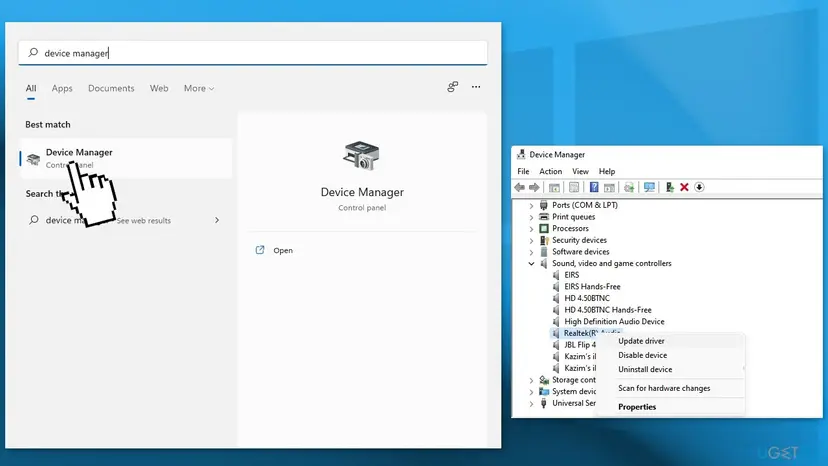Click the search feedback icon beside the three dots
The image size is (828, 466).
point(453,87)
